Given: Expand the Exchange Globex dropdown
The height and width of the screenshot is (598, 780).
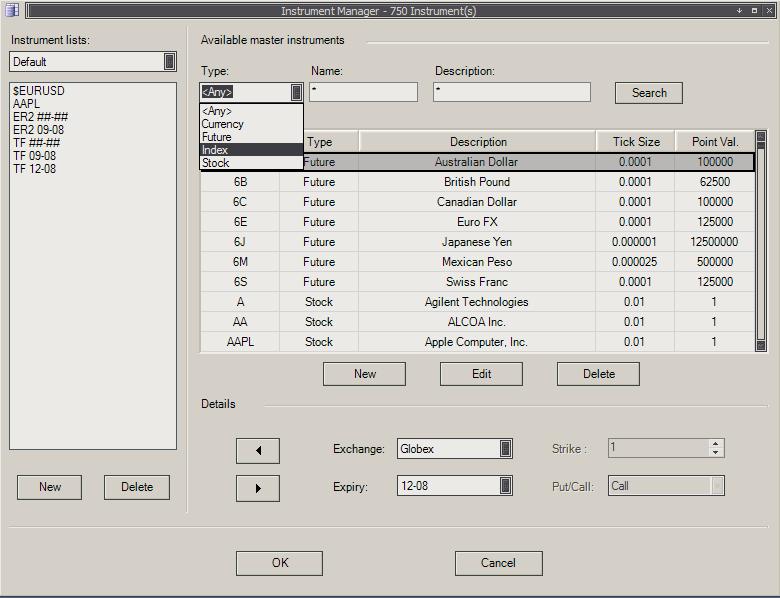Looking at the screenshot, I should (506, 449).
